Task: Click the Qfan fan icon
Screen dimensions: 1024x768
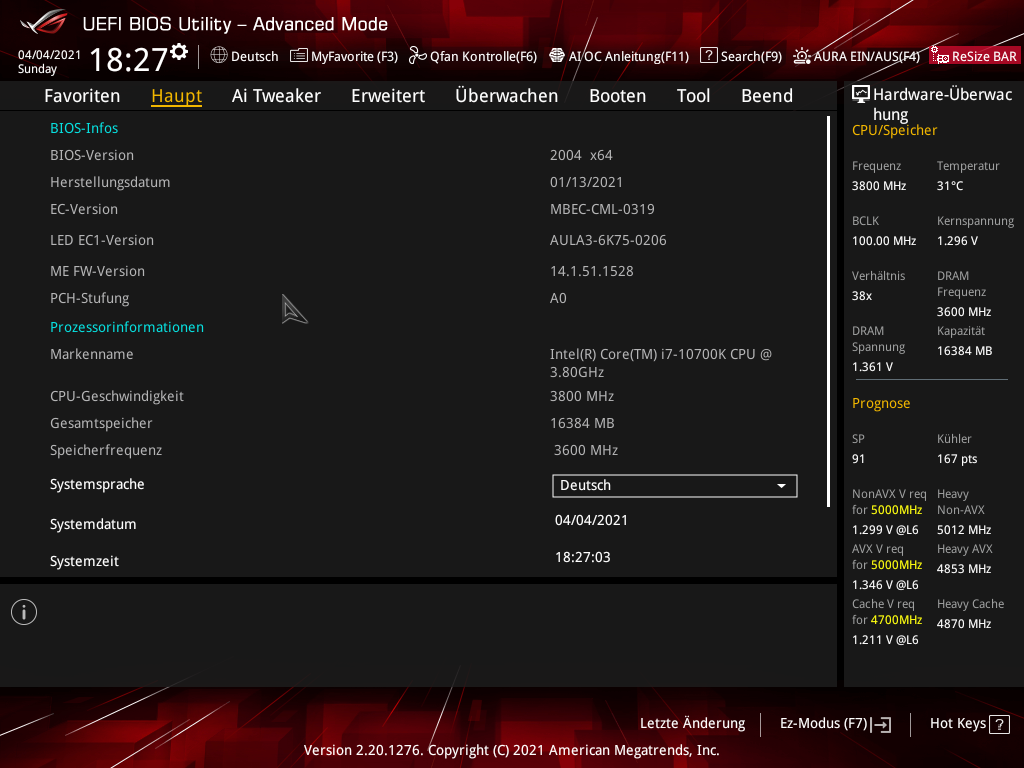Action: pyautogui.click(x=417, y=56)
